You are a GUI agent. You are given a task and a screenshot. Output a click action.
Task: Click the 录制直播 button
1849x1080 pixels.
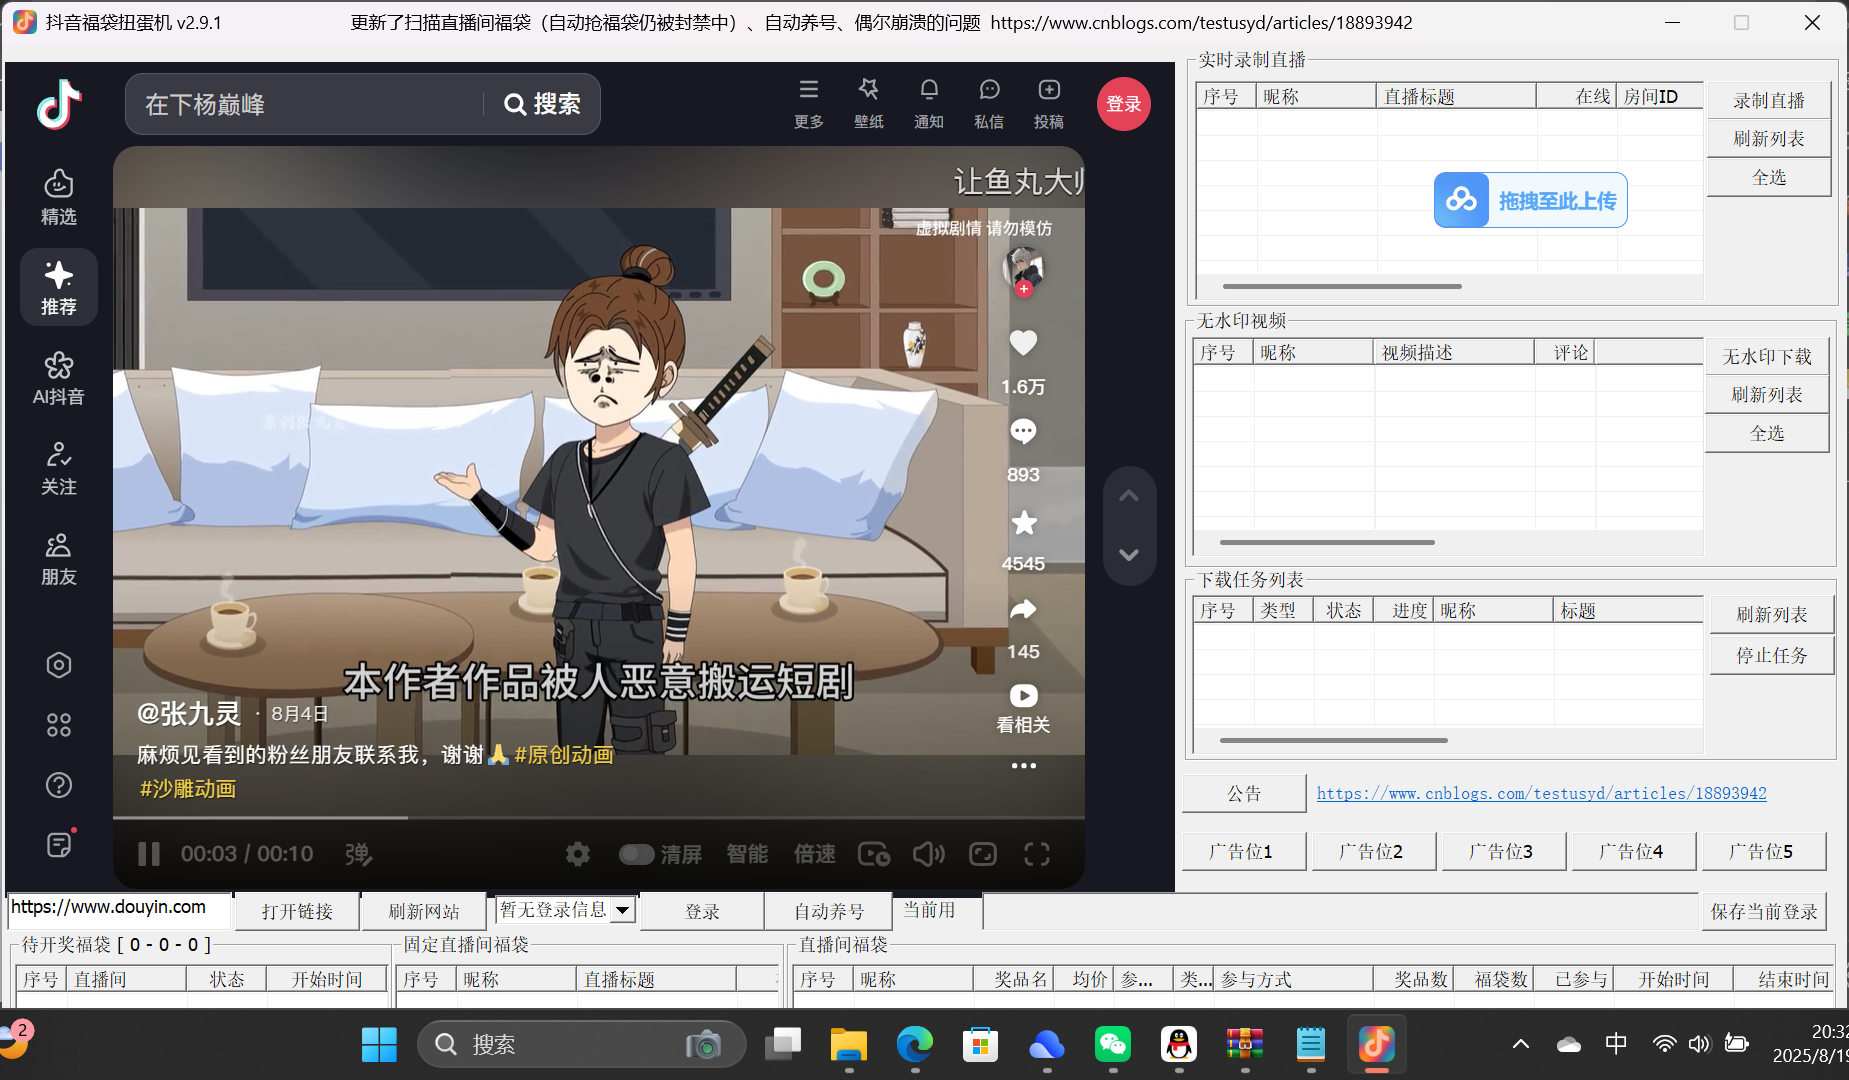pyautogui.click(x=1768, y=99)
